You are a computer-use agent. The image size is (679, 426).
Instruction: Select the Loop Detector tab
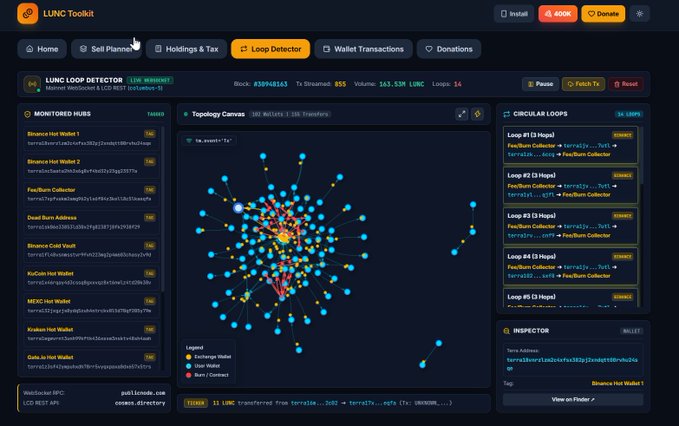[271, 49]
